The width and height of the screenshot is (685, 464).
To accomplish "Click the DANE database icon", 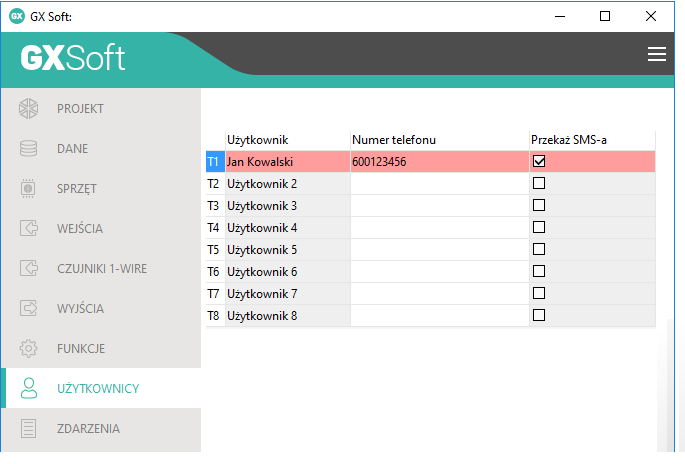I will (29, 148).
